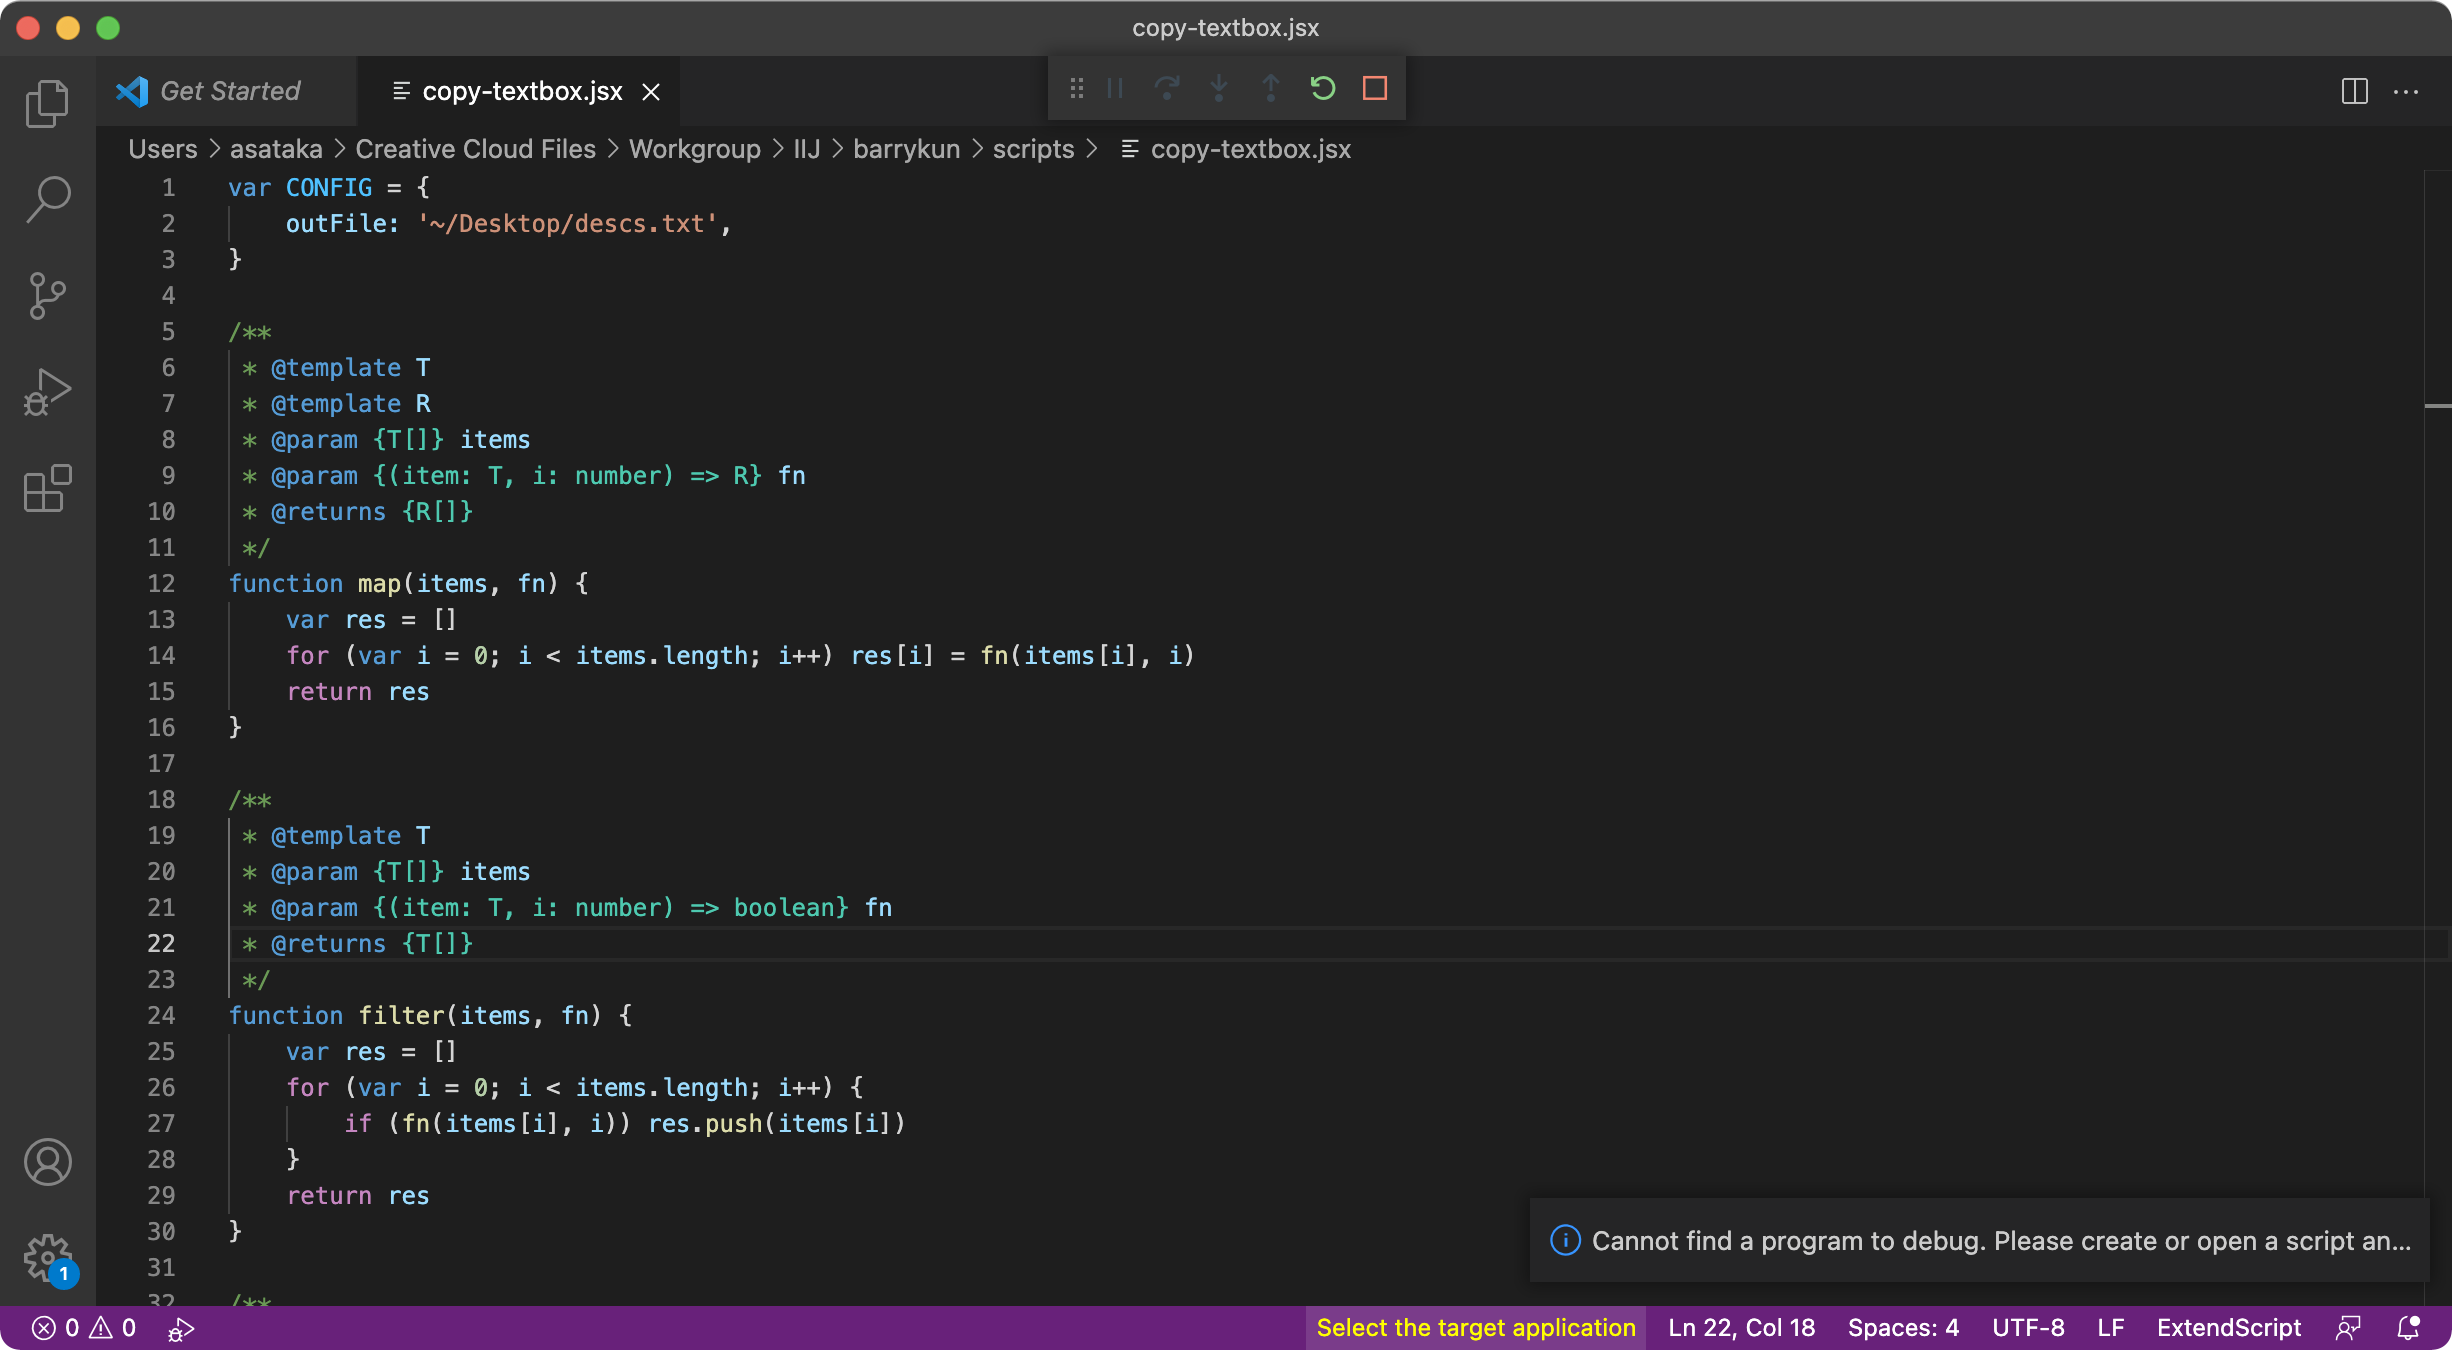Viewport: 2452px width, 1350px height.
Task: Click the errors and warnings indicator
Action: tap(84, 1328)
